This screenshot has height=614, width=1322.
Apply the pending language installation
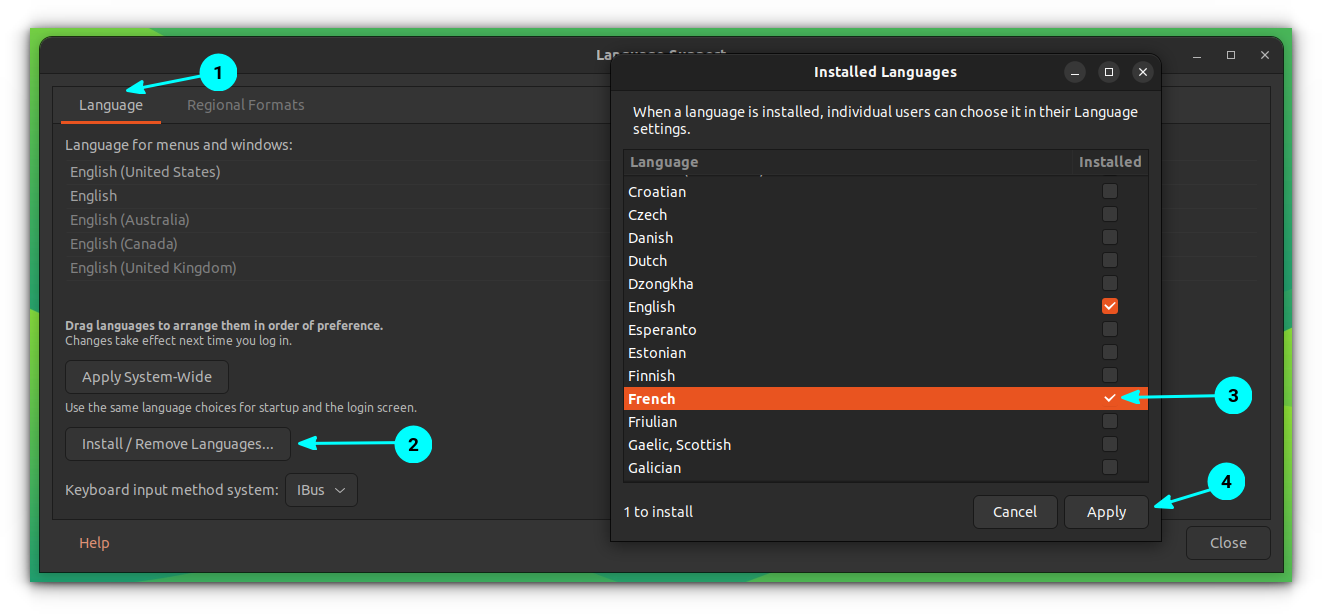coord(1106,511)
